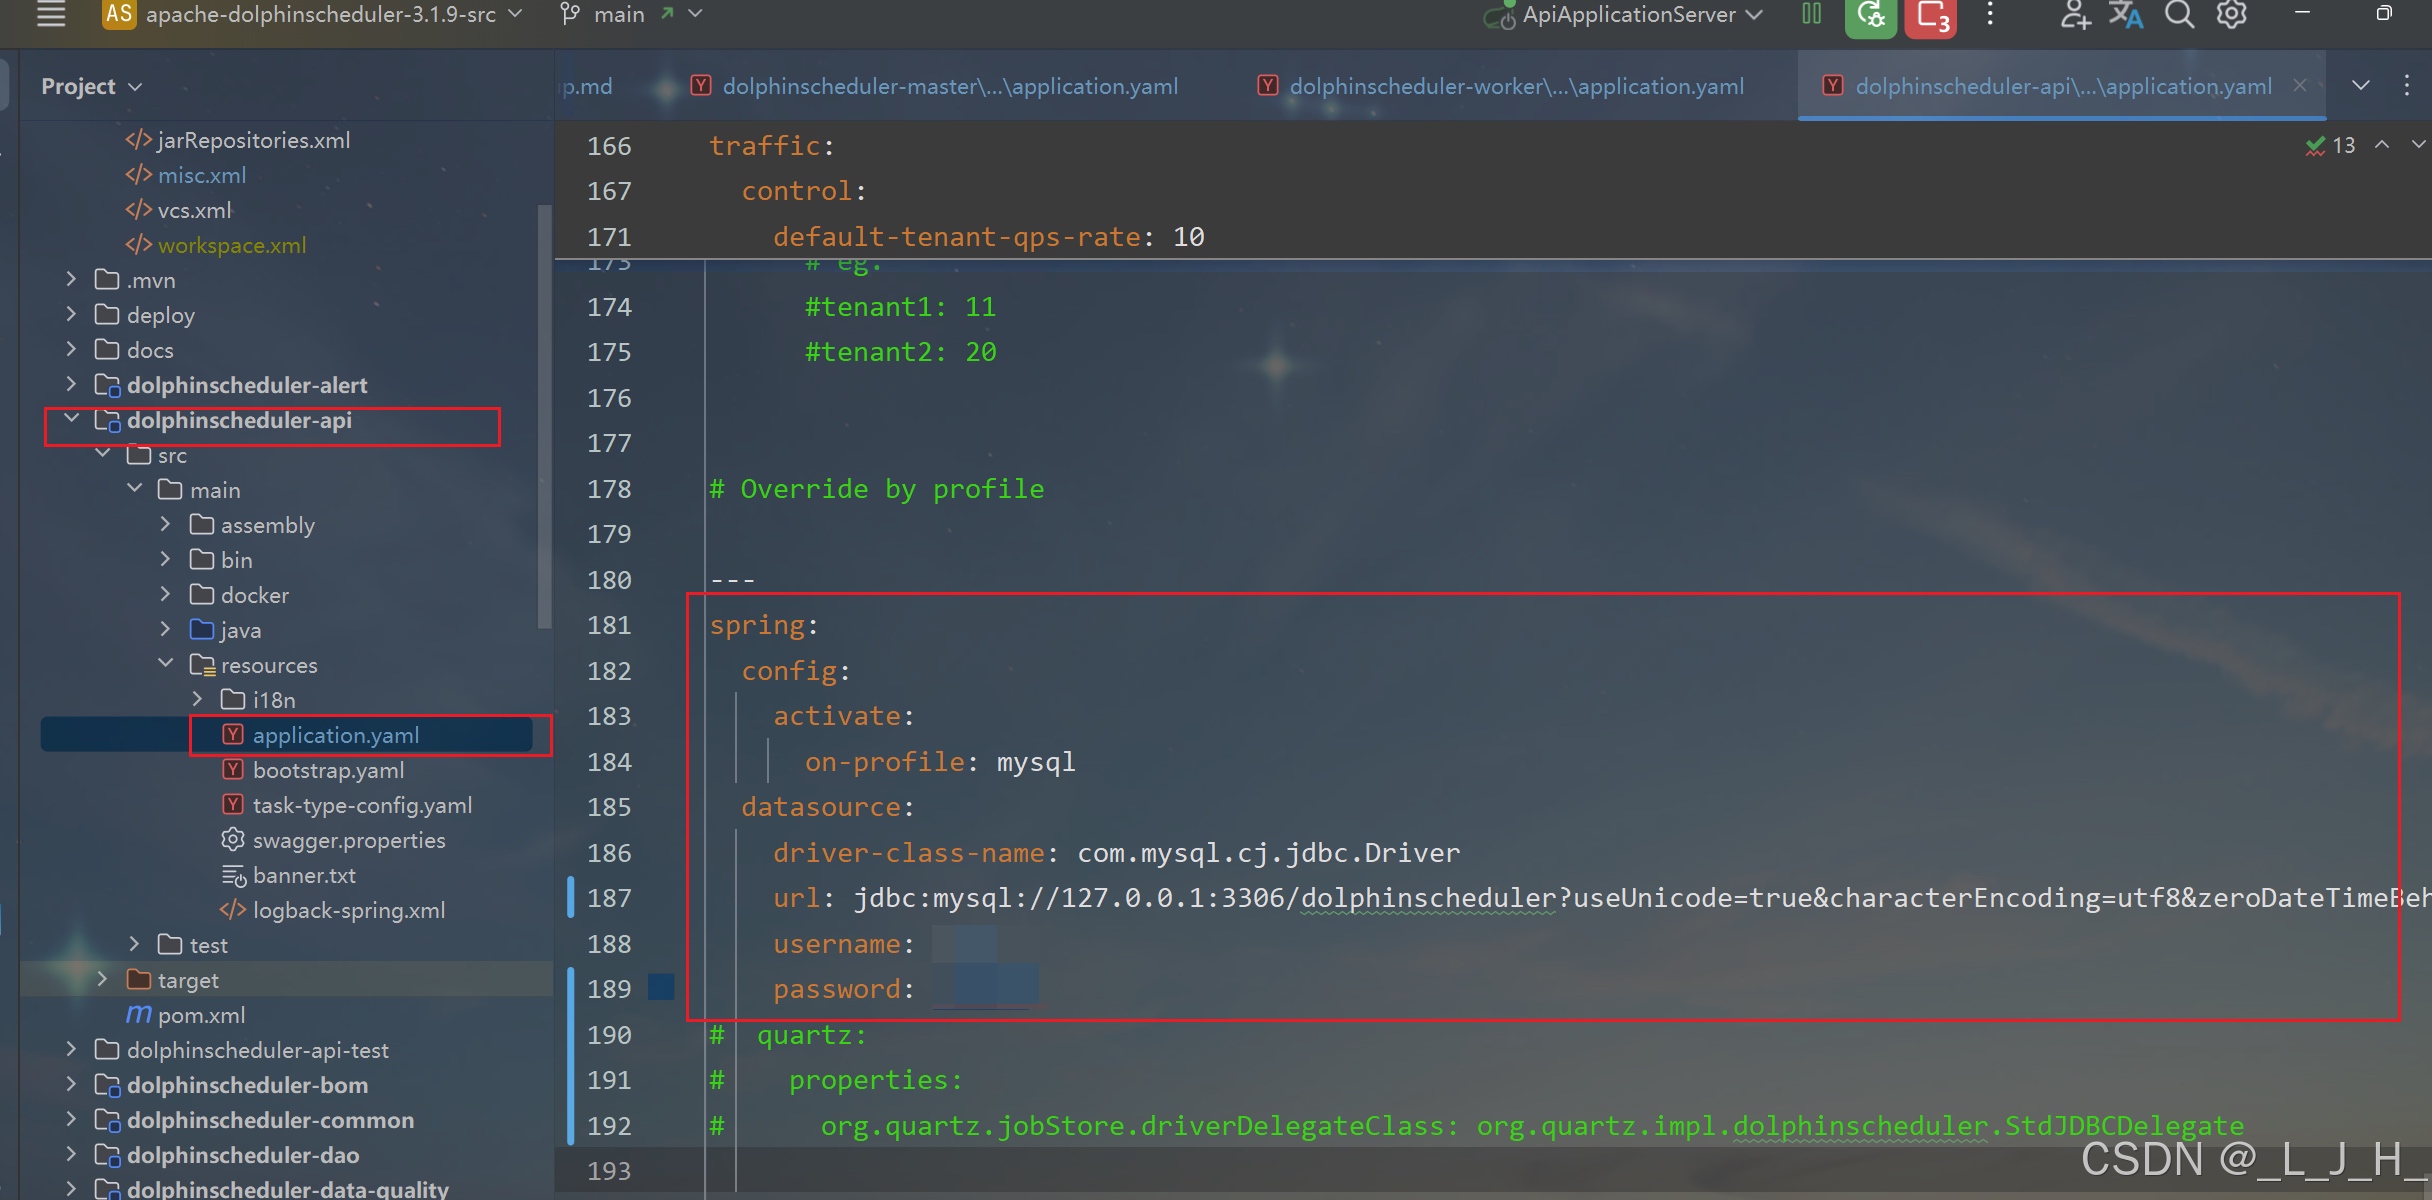2432x1200 pixels.
Task: Open the Project view dropdown
Action: pos(91,87)
